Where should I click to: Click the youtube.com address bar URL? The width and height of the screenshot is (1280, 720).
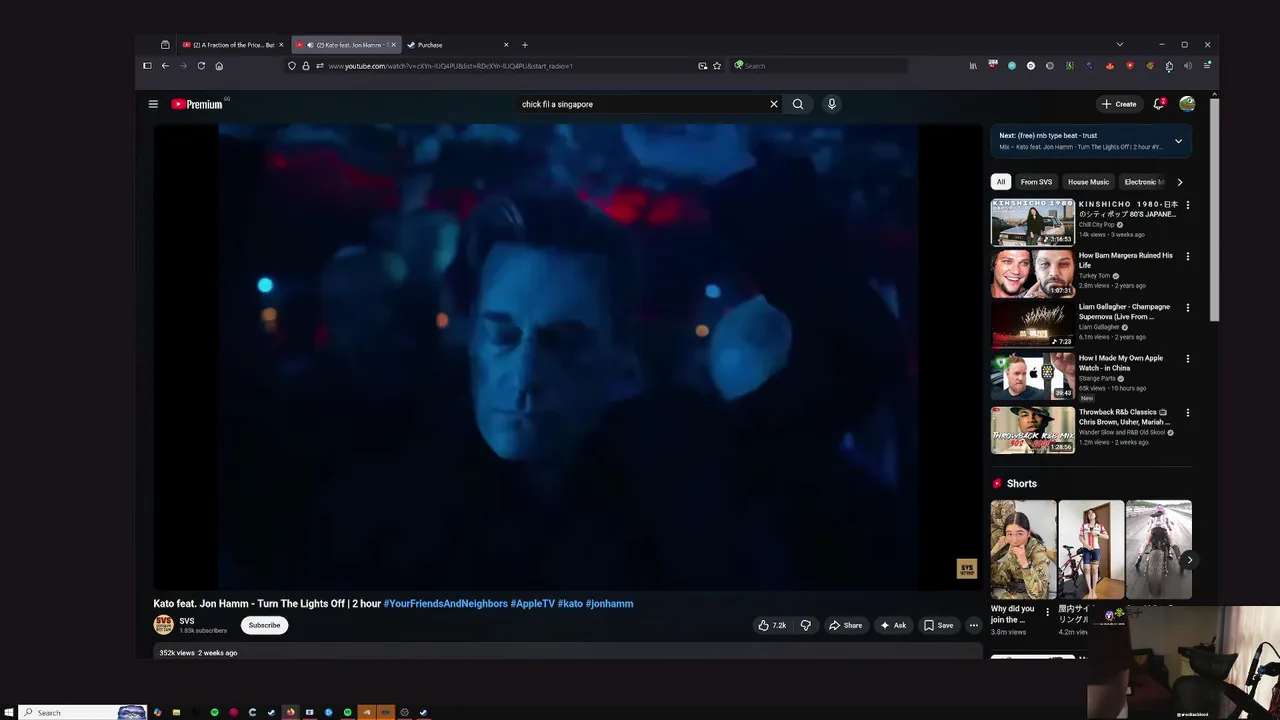450,66
